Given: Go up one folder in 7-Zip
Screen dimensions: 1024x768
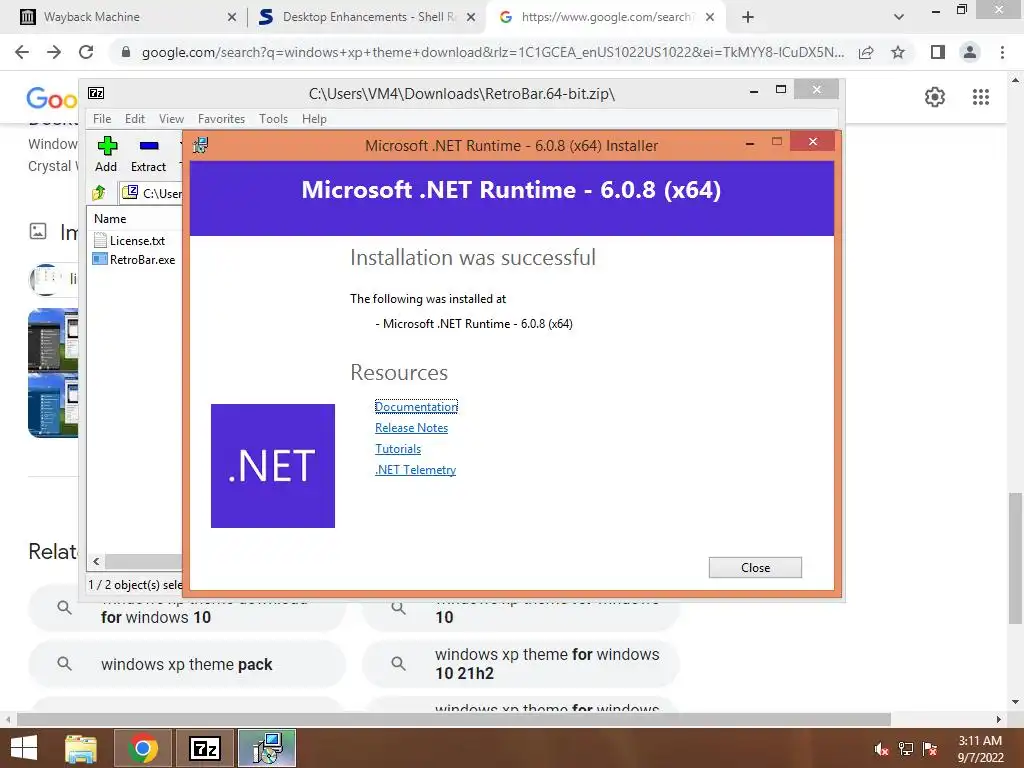Looking at the screenshot, I should pyautogui.click(x=99, y=193).
